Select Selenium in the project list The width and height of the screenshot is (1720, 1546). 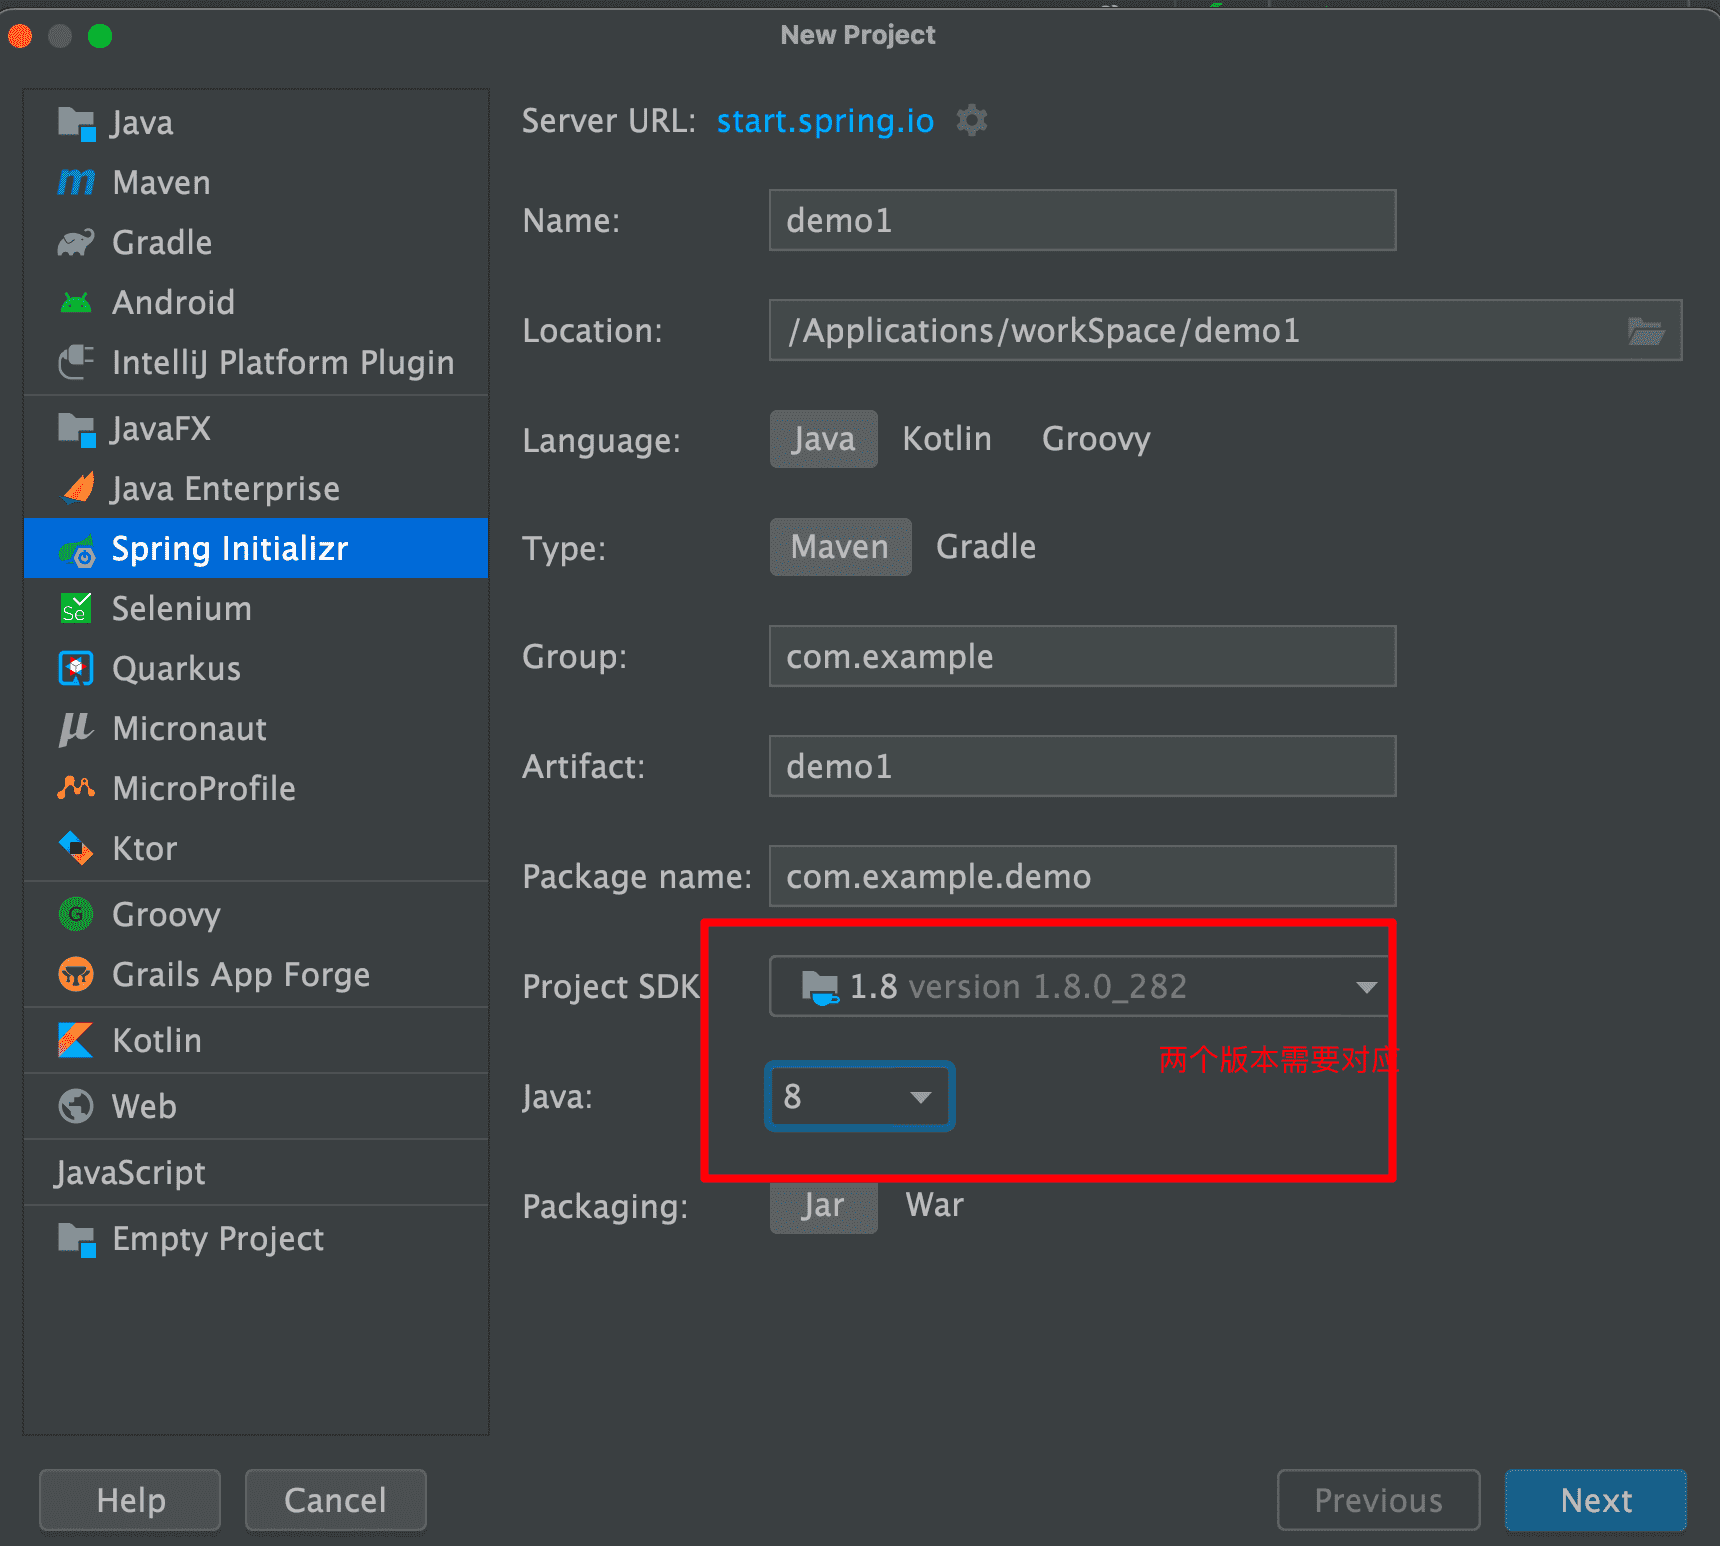[x=256, y=608]
